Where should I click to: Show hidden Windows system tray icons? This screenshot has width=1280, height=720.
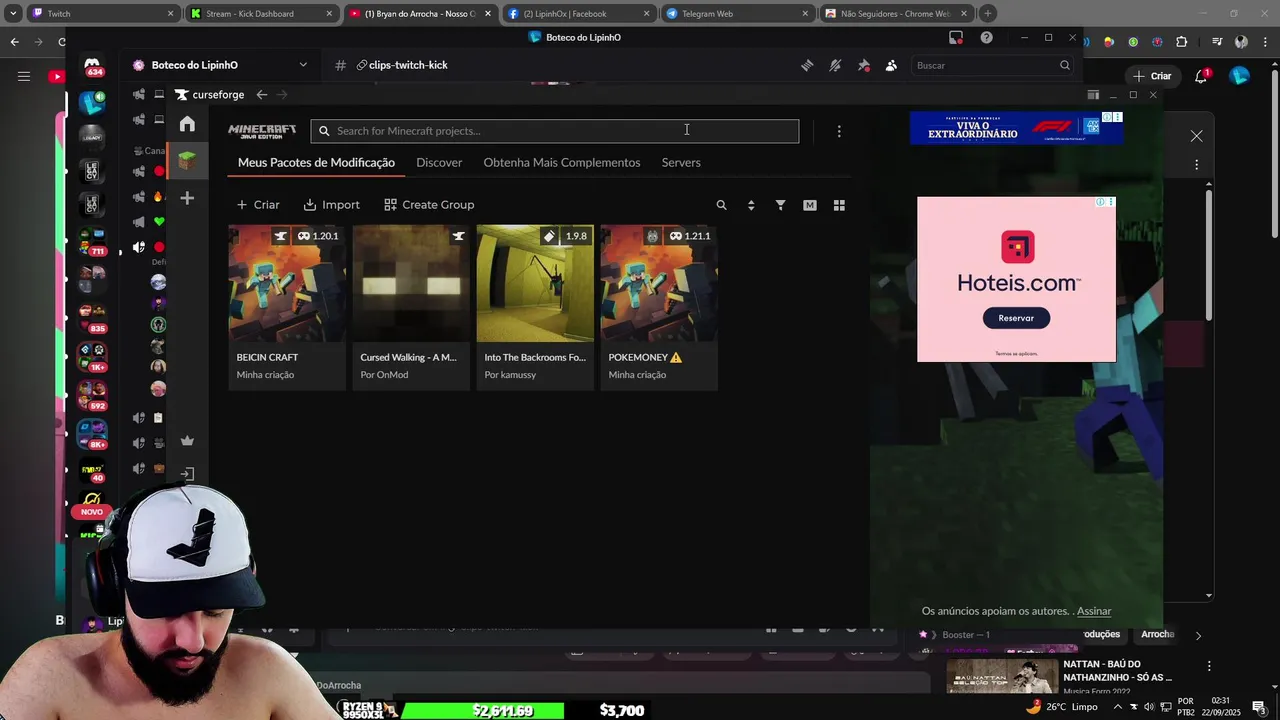(x=1118, y=706)
